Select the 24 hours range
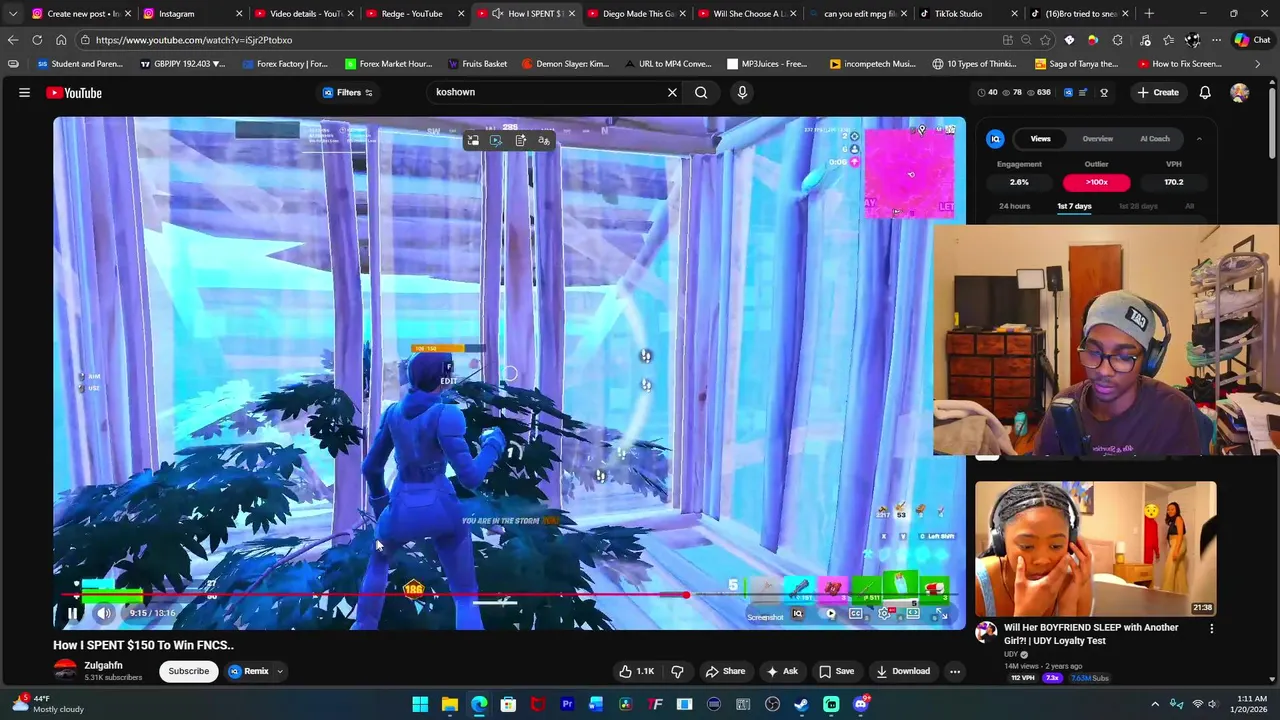The width and height of the screenshot is (1280, 720). click(1014, 206)
